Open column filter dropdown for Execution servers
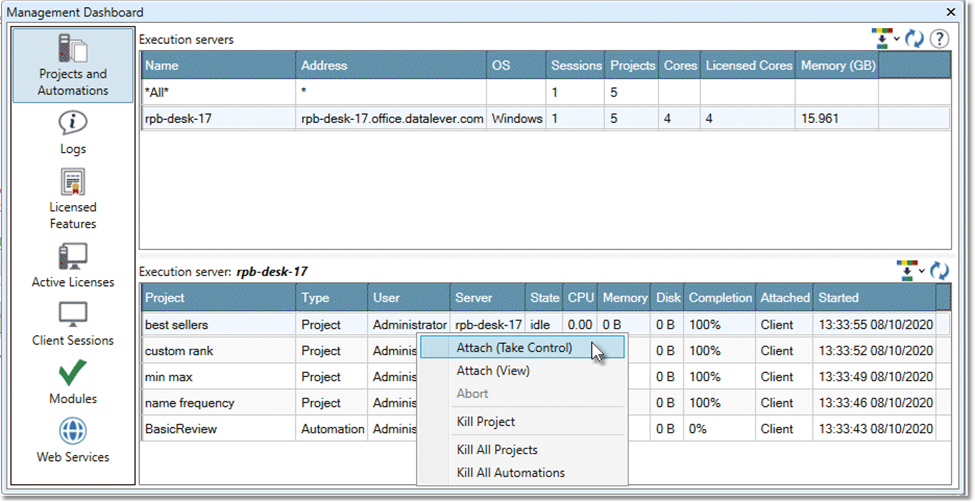The image size is (975, 503). [x=884, y=39]
